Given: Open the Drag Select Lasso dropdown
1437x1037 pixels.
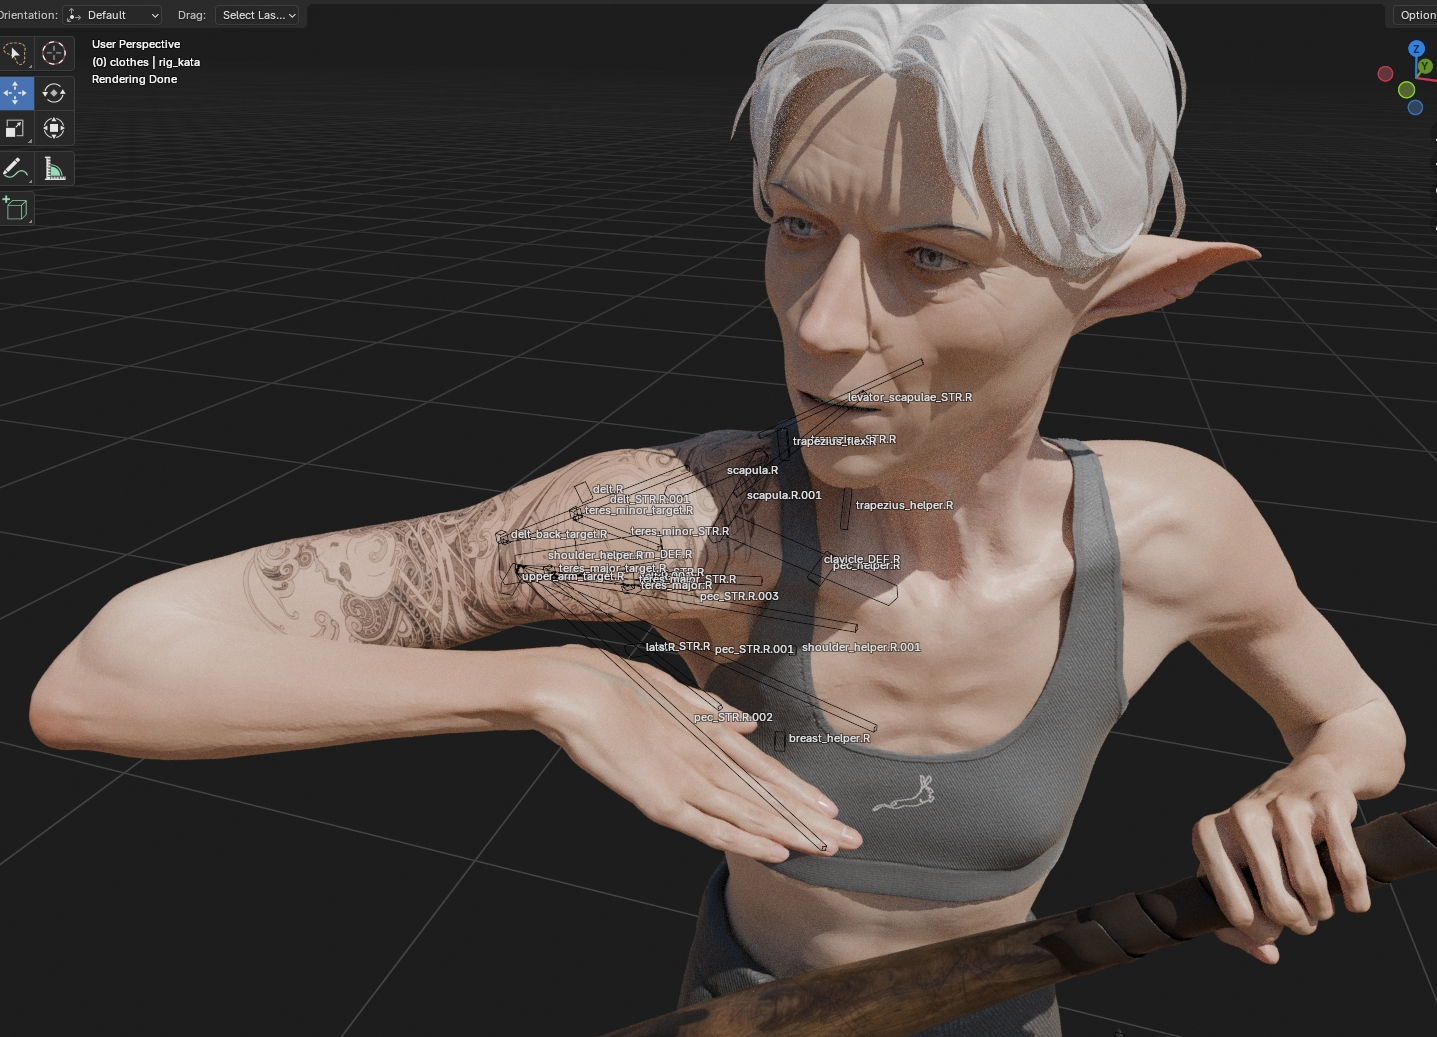Looking at the screenshot, I should pos(258,15).
